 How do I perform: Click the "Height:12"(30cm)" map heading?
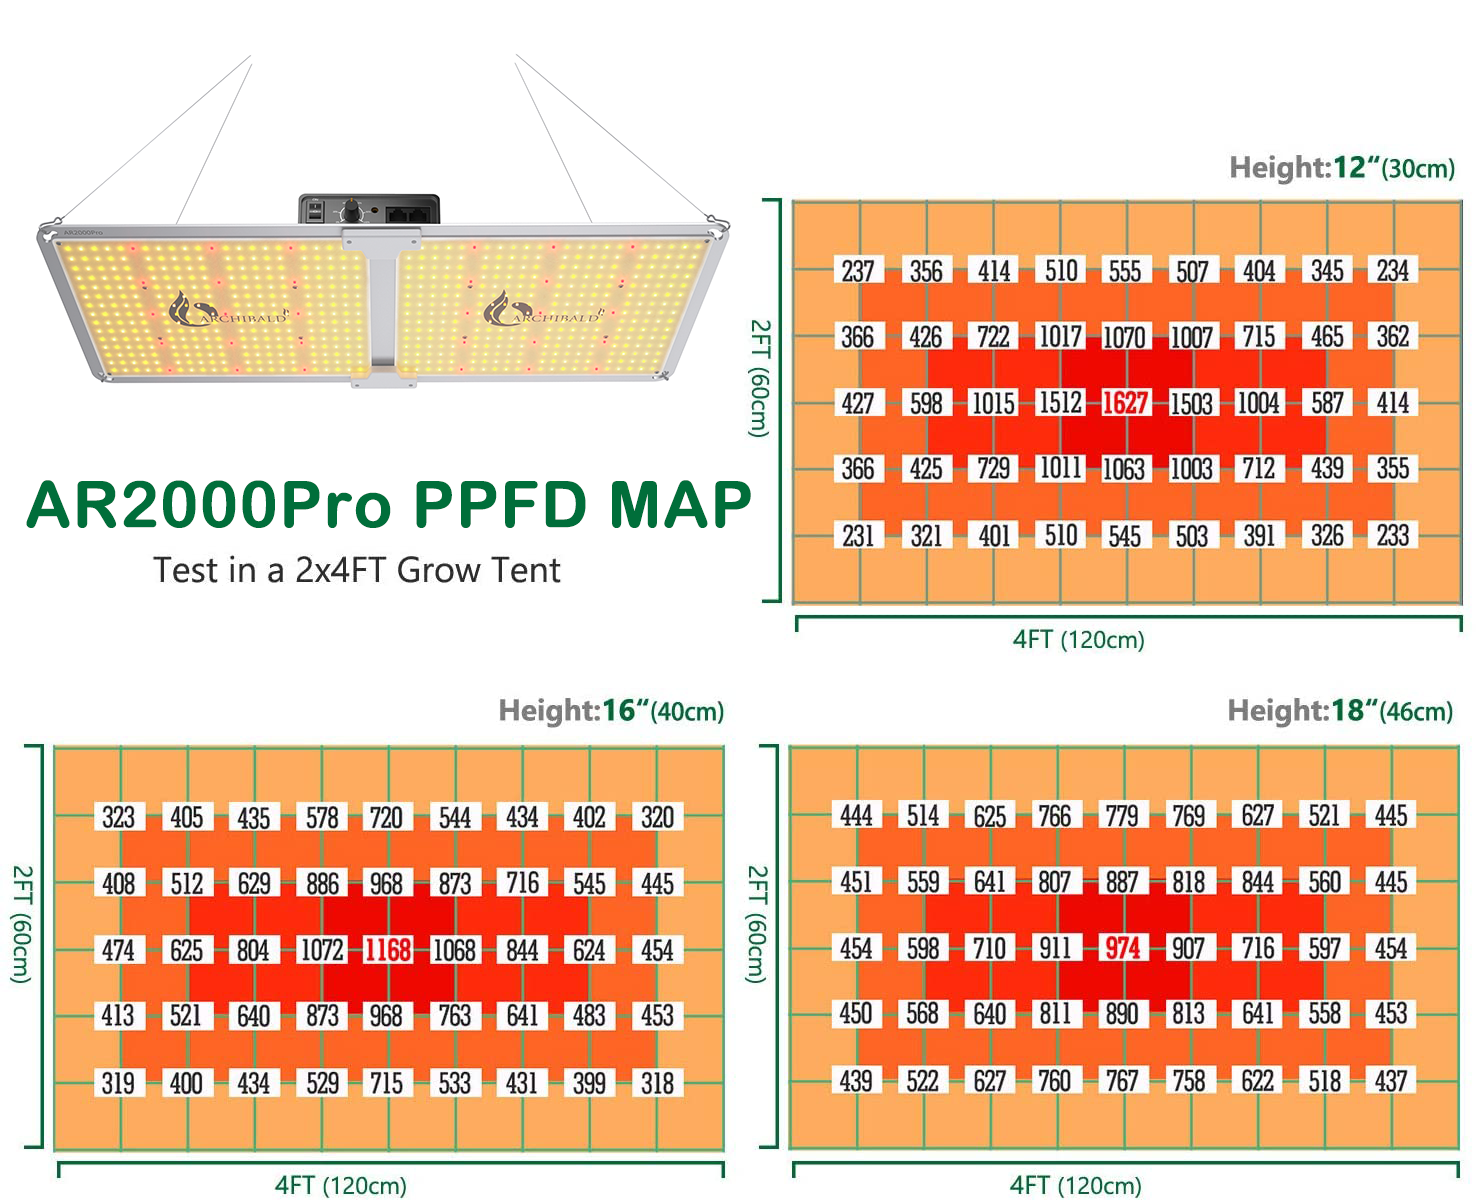pyautogui.click(x=1342, y=167)
